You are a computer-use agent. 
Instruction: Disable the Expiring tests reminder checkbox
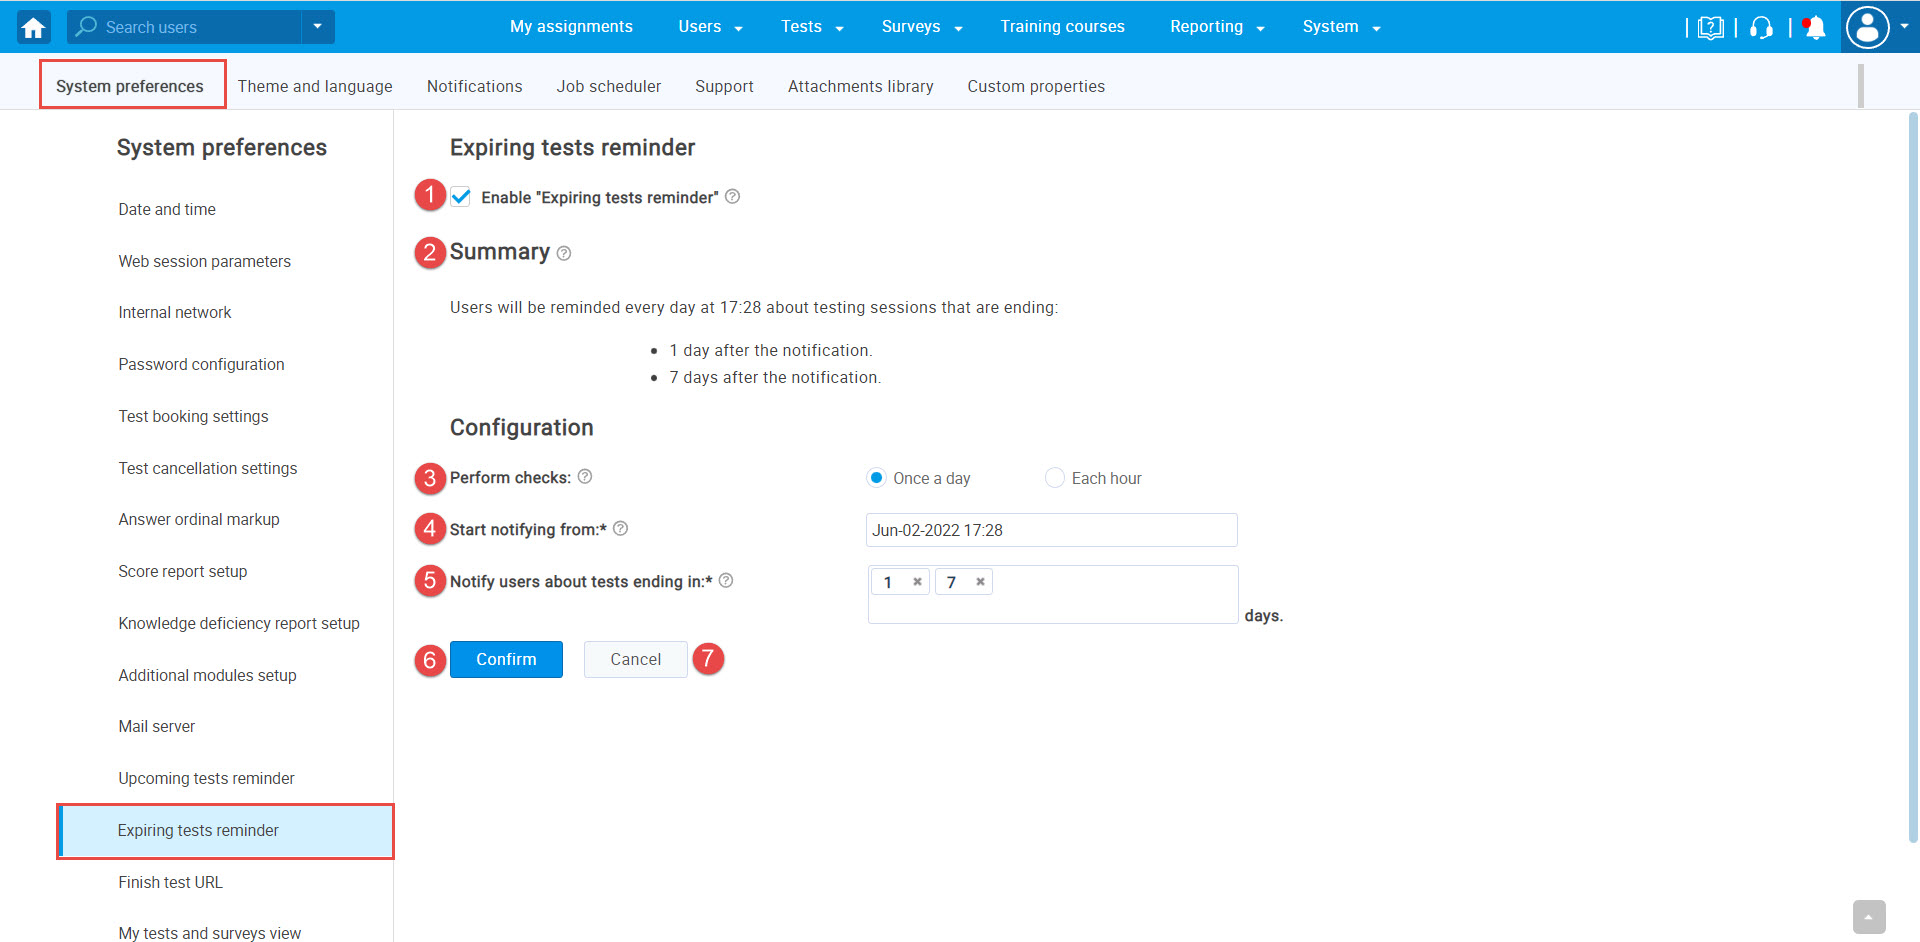pos(460,197)
